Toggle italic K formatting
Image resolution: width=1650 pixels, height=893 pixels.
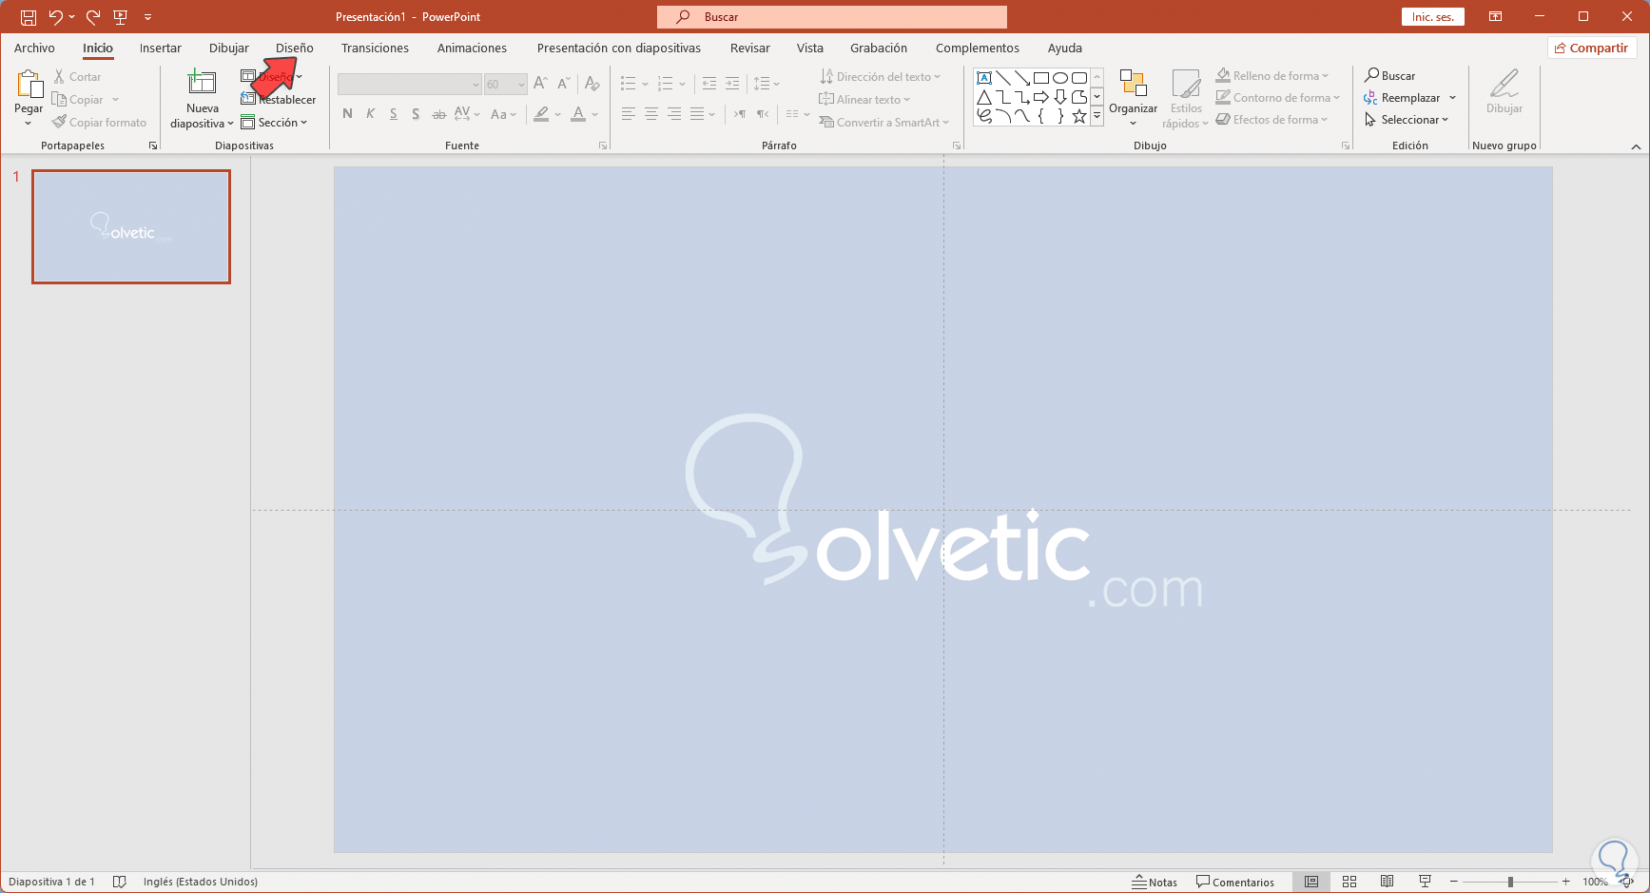[370, 114]
